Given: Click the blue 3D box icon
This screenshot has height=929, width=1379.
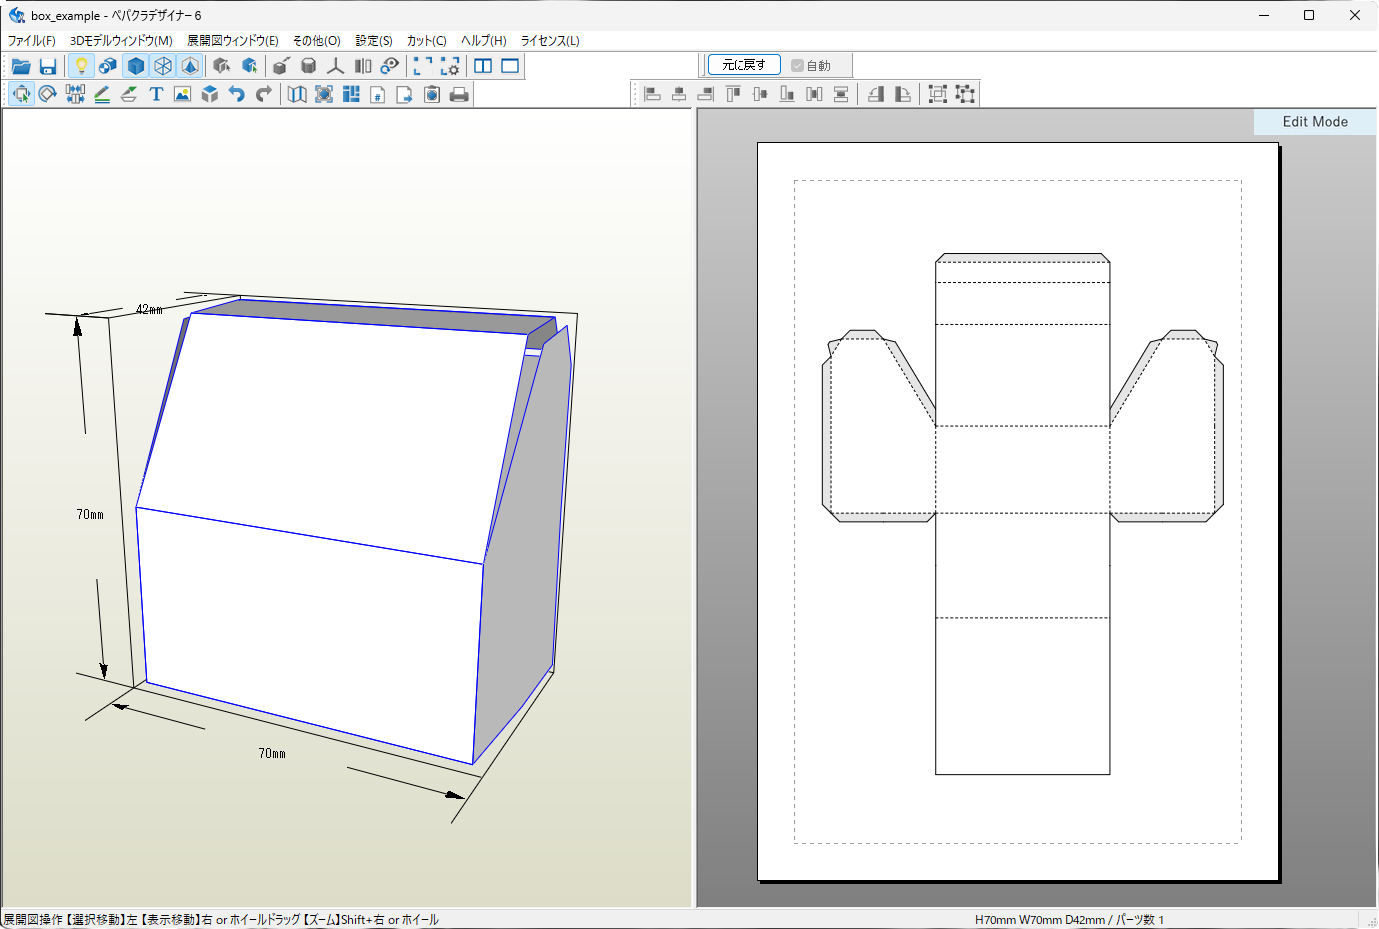Looking at the screenshot, I should 210,94.
